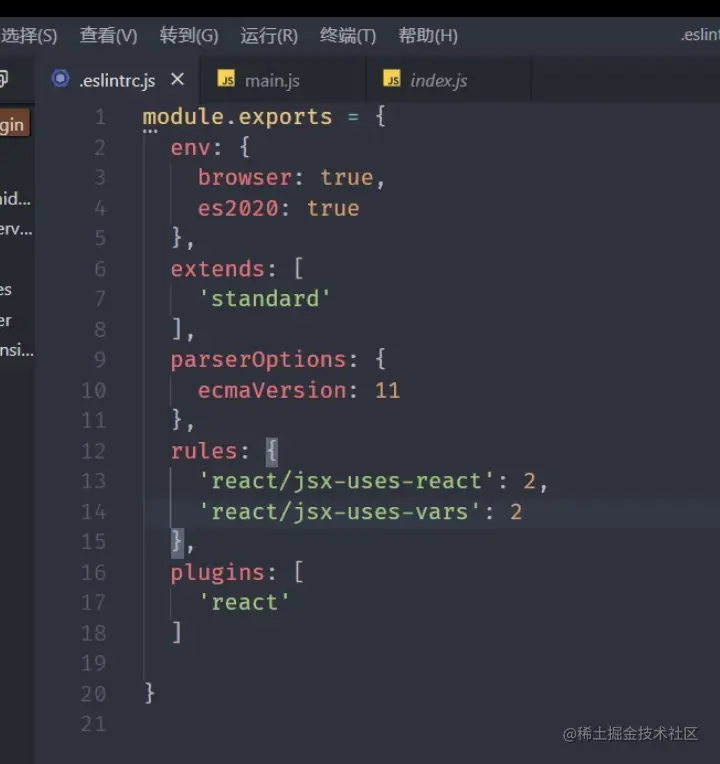Click the closing bracket on line 18
The width and height of the screenshot is (720, 764).
coord(177,632)
